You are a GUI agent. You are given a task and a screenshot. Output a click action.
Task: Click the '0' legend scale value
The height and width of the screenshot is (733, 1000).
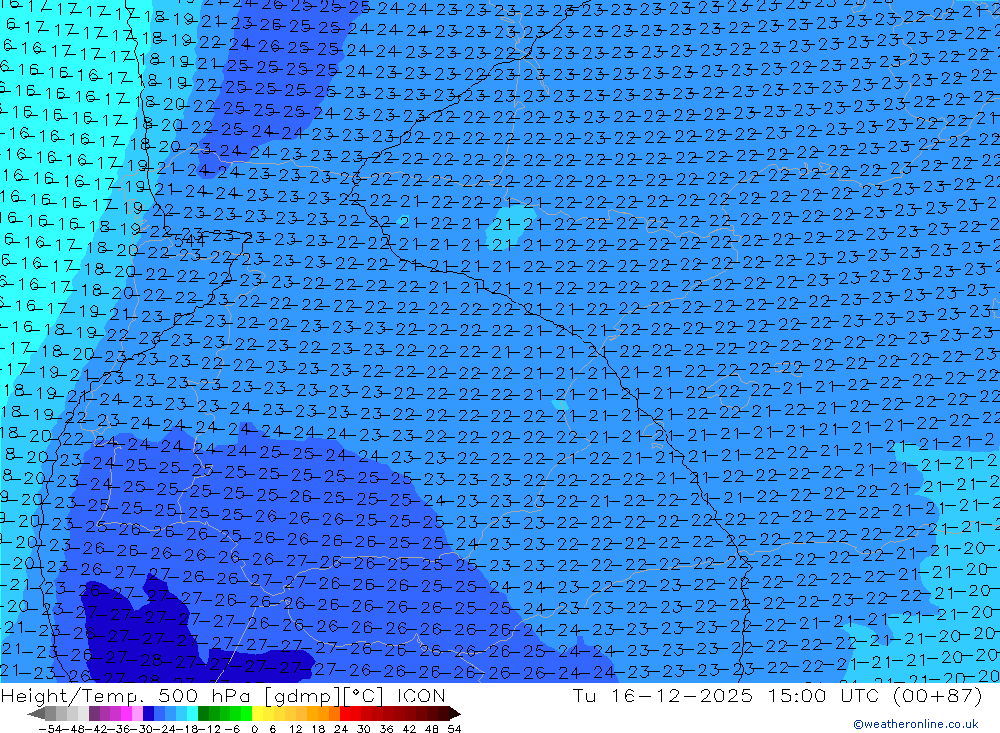coord(254,729)
